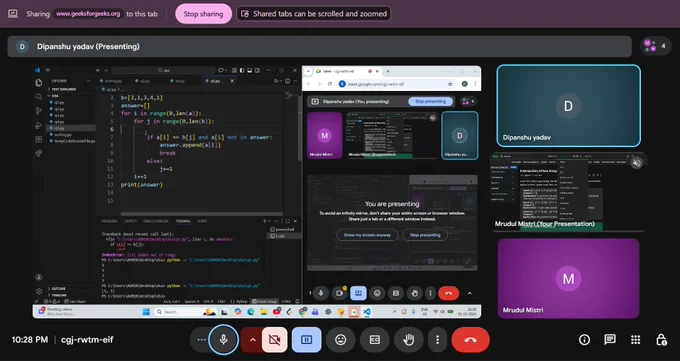Image resolution: width=680 pixels, height=361 pixels.
Task: Raise hand in the meeting
Action: (409, 339)
